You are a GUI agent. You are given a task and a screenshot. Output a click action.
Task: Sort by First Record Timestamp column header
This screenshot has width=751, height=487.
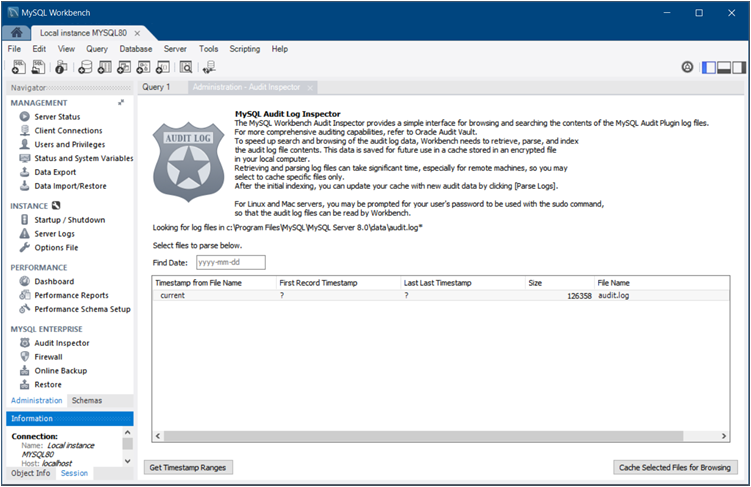tap(338, 283)
